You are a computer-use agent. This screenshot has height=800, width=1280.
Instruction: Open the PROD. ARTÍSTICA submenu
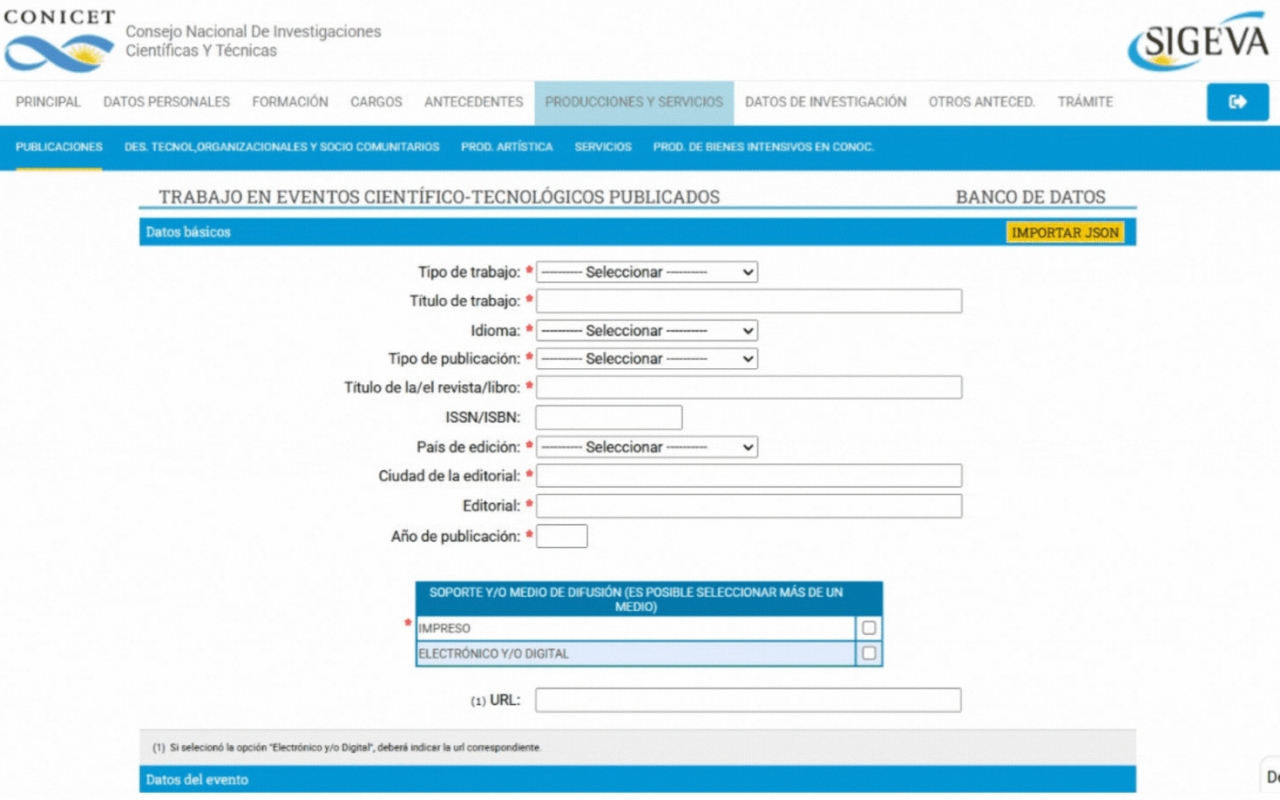[x=506, y=147]
